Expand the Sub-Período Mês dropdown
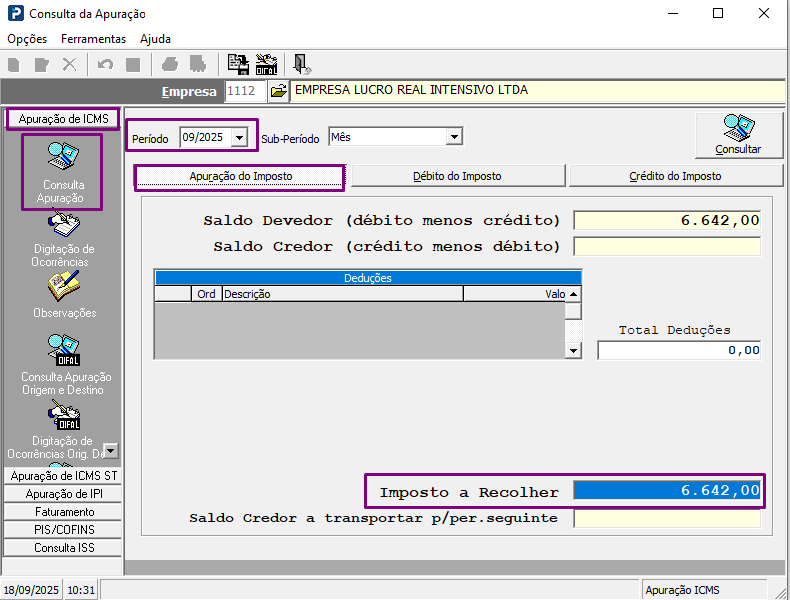The height and width of the screenshot is (600, 790). pos(454,137)
